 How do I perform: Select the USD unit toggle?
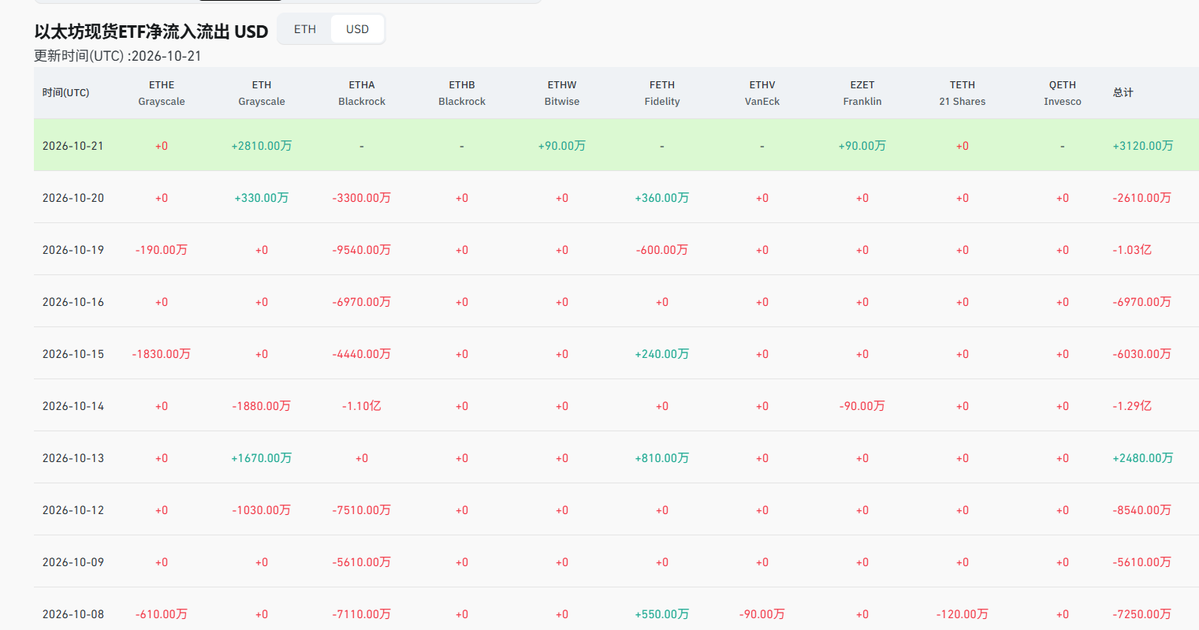pyautogui.click(x=357, y=29)
